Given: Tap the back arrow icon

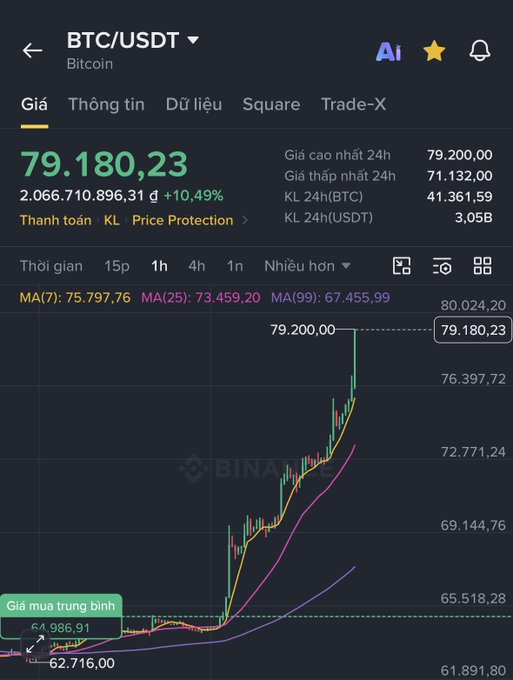Looking at the screenshot, I should (33, 51).
